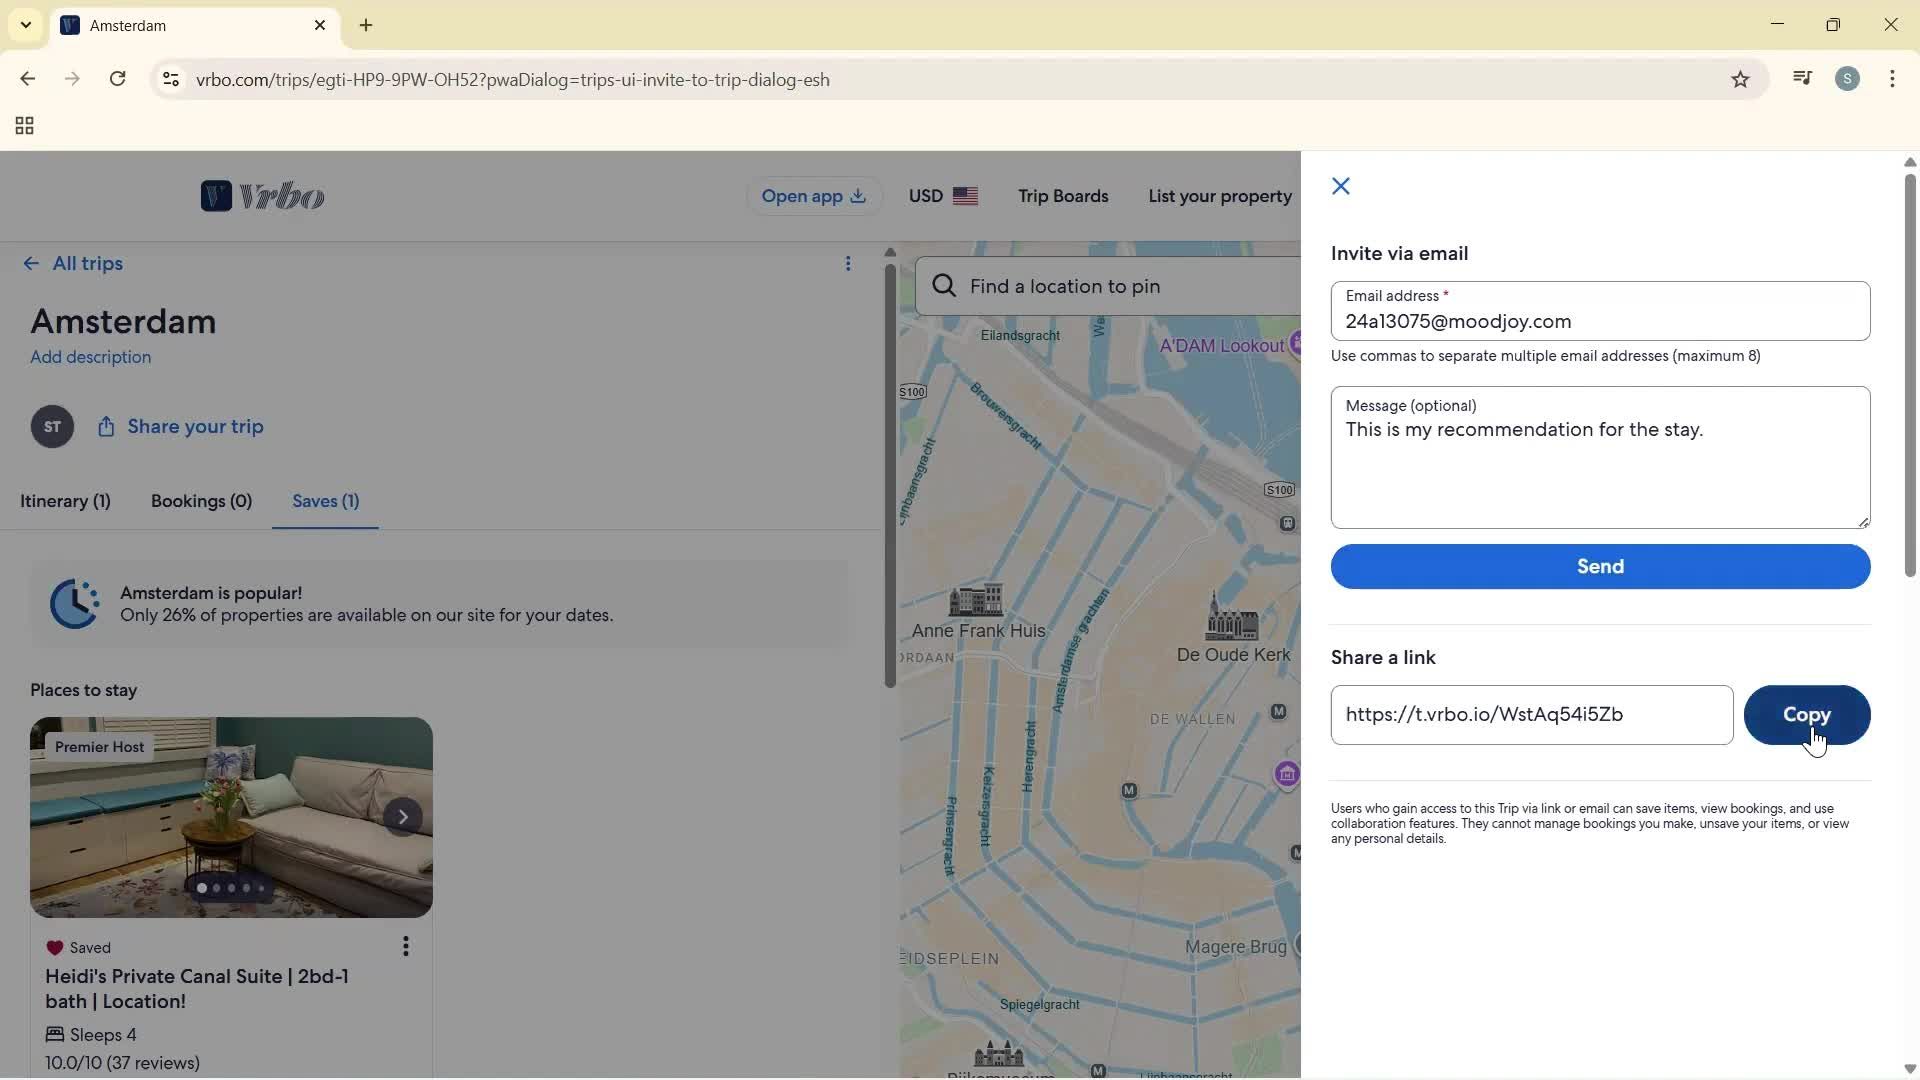This screenshot has width=1920, height=1080.
Task: Open the options menu on the property card
Action: pos(406,947)
